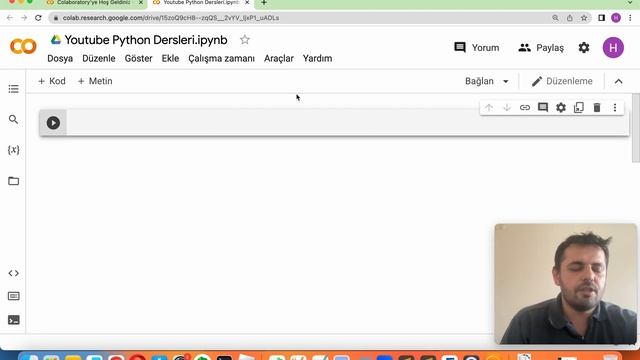The width and height of the screenshot is (640, 360).
Task: Go to Colab home via CO logo
Action: (23, 47)
